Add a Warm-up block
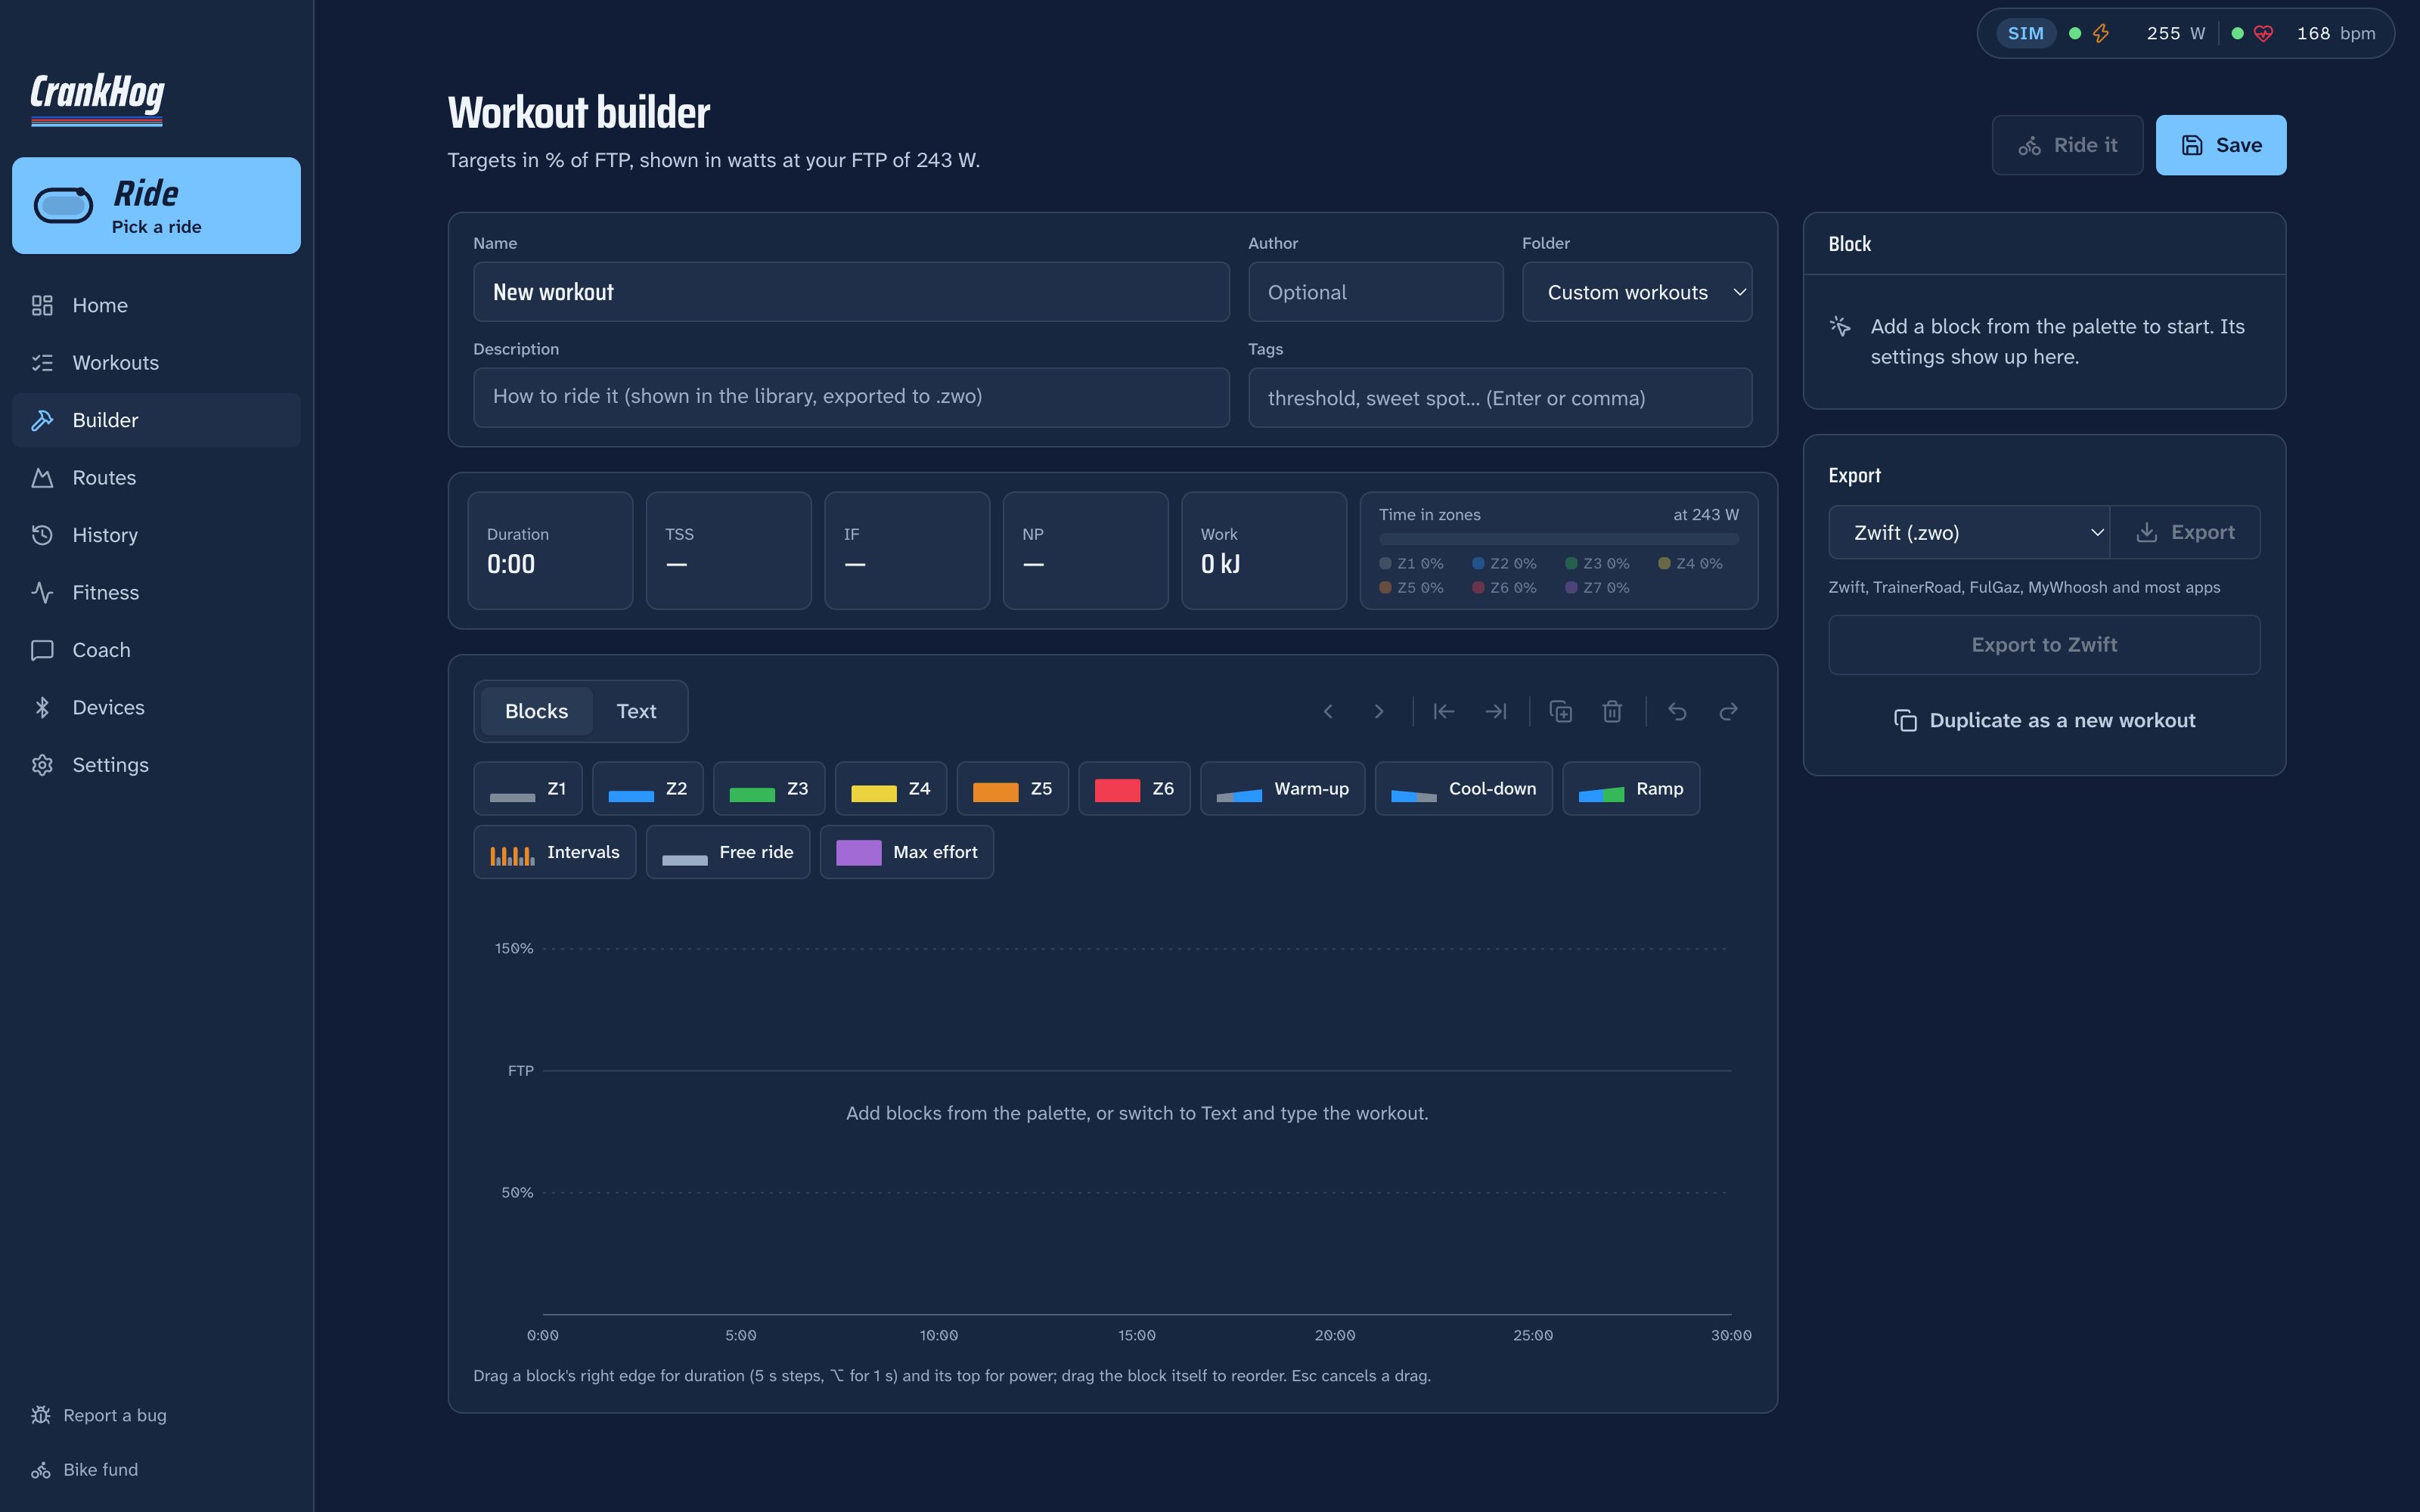This screenshot has height=1512, width=2420. coord(1283,789)
